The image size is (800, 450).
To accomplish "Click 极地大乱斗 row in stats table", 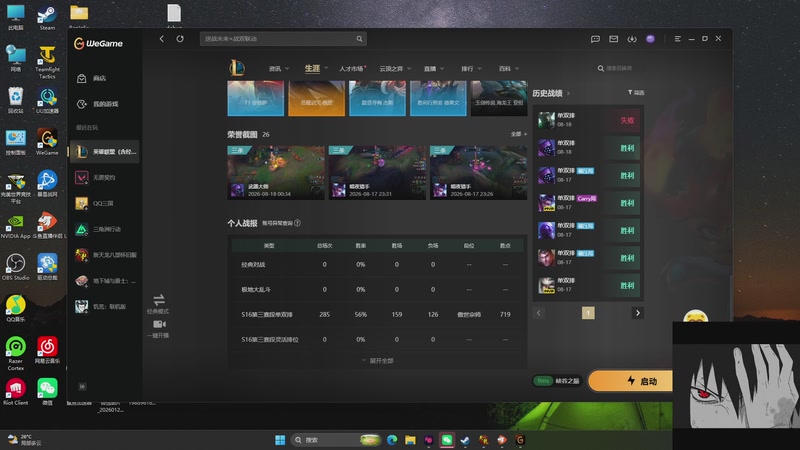I will (x=377, y=289).
